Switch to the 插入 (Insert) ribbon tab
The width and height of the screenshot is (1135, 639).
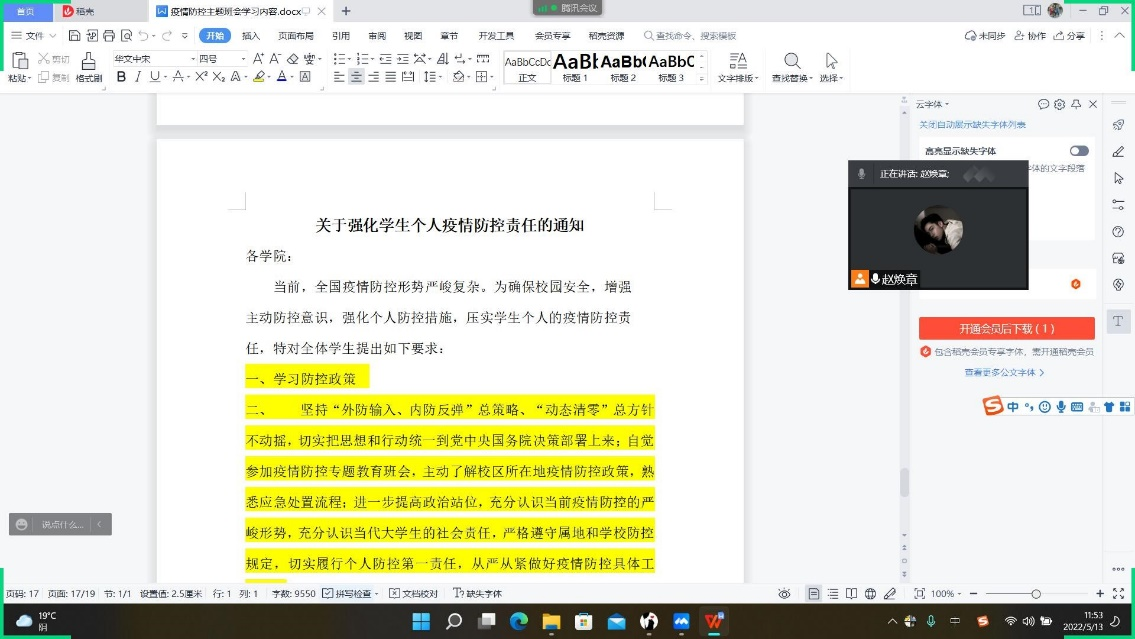point(251,36)
